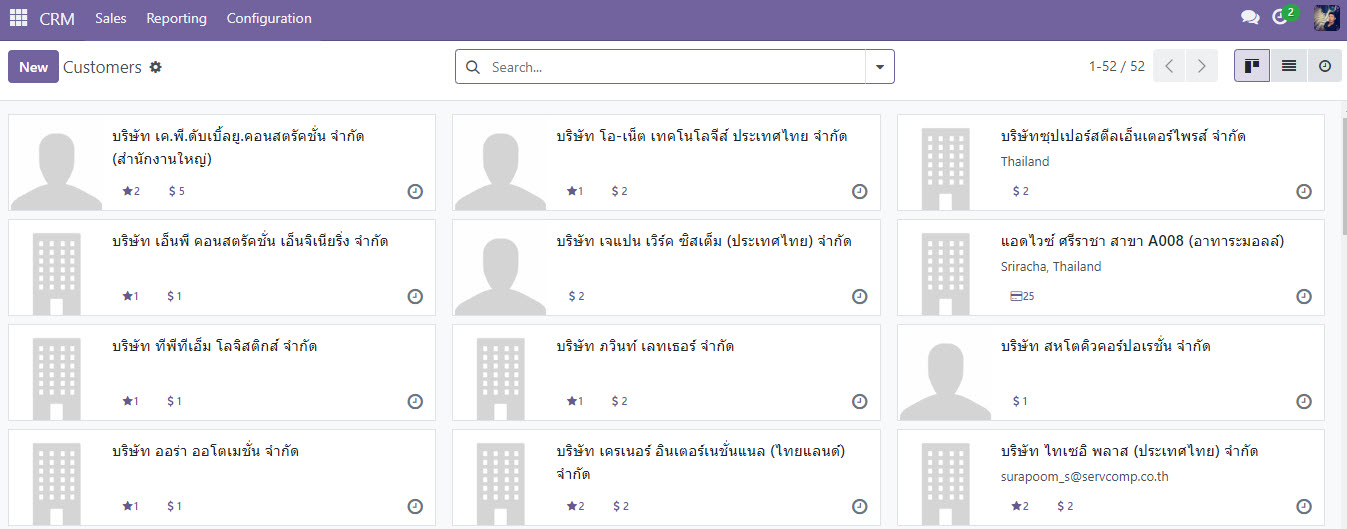This screenshot has height=529, width=1347.
Task: Open the Configuration dropdown menu
Action: (269, 18)
